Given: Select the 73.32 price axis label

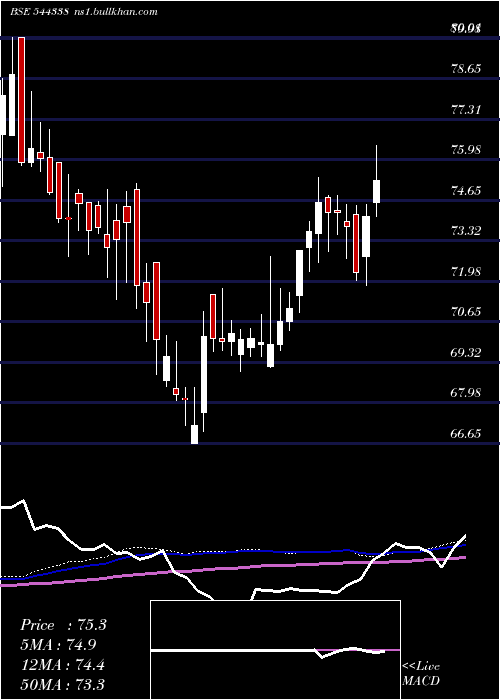Looking at the screenshot, I should 466,231.
